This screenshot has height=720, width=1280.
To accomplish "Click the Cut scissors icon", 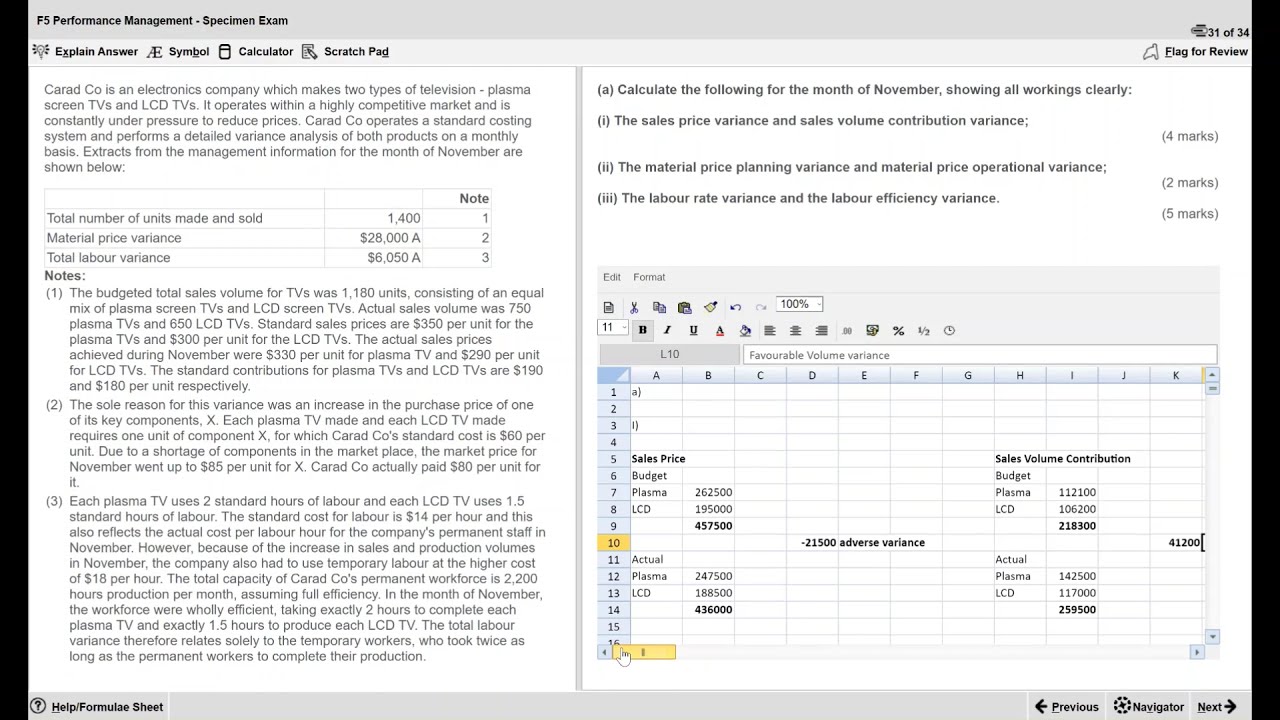I will pos(634,307).
